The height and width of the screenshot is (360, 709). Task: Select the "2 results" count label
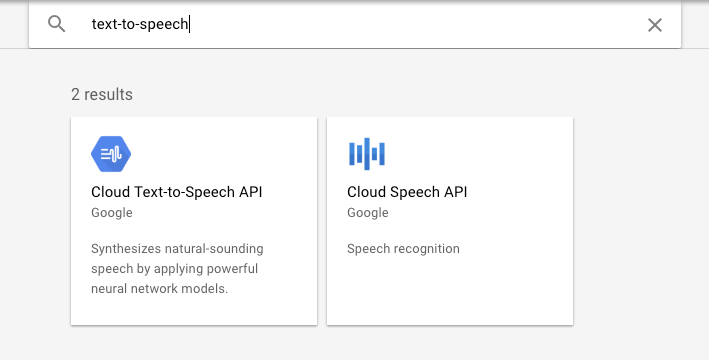102,95
